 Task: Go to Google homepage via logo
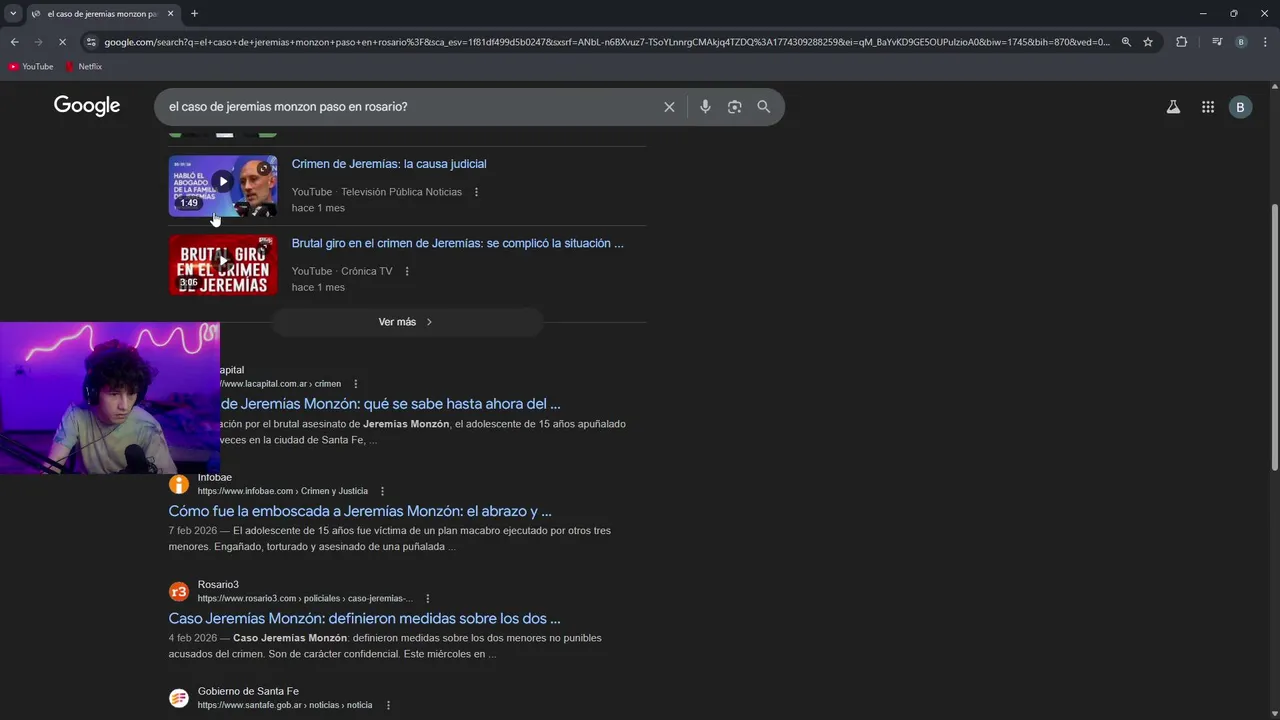87,106
